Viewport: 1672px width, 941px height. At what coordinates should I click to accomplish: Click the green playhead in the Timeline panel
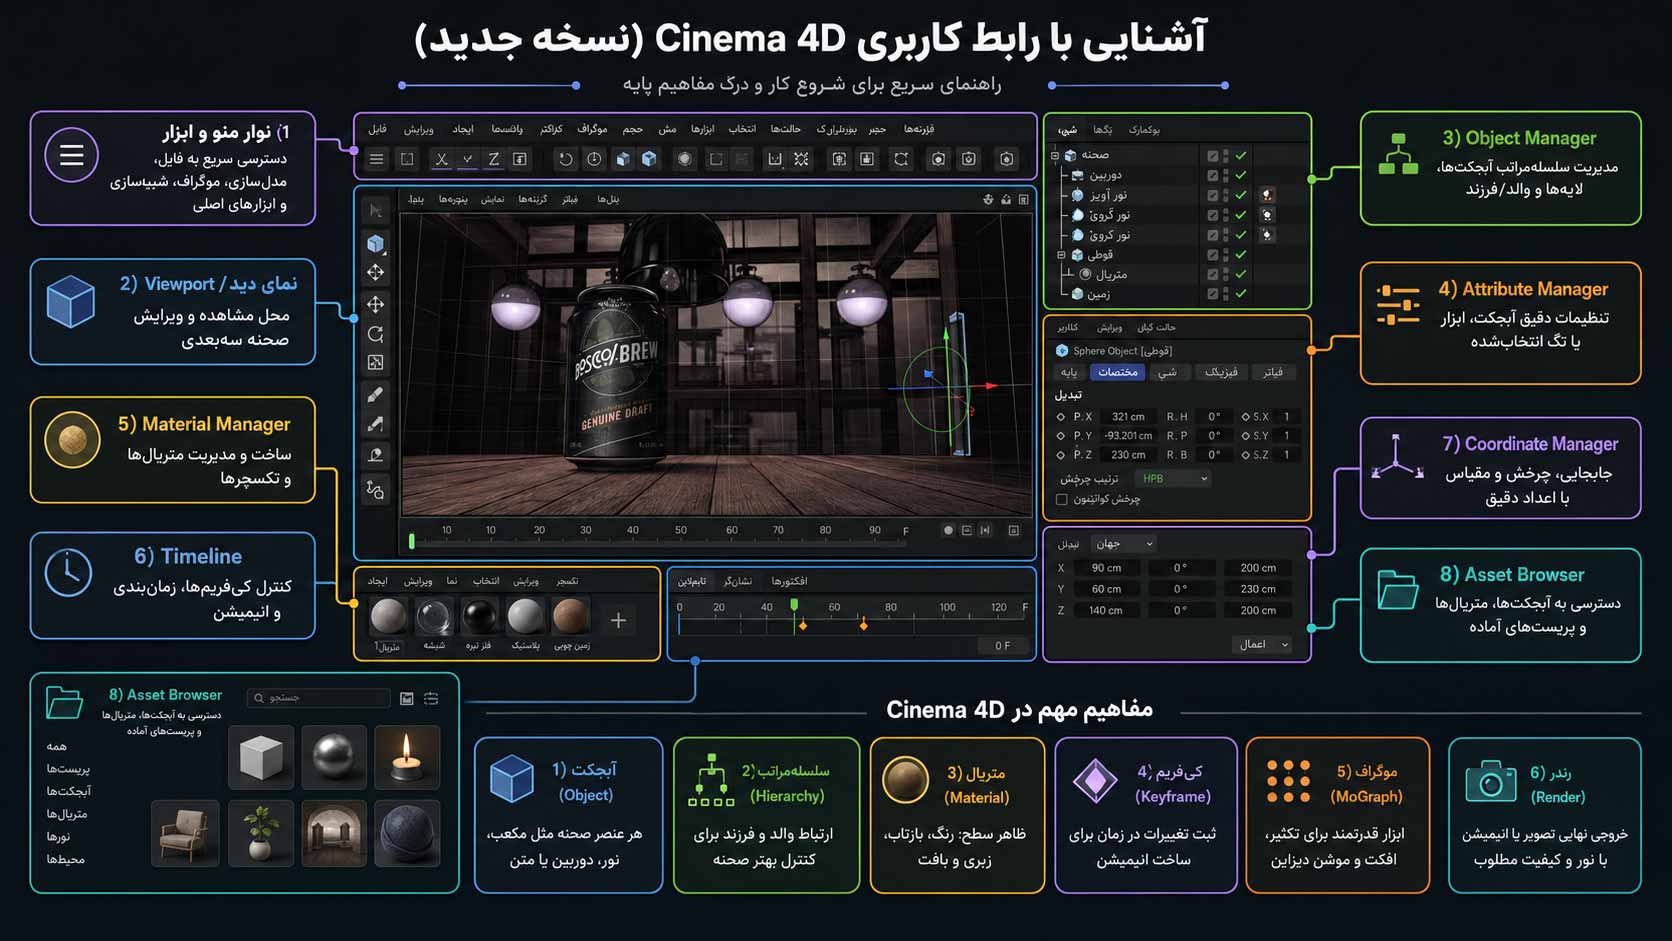coord(794,606)
